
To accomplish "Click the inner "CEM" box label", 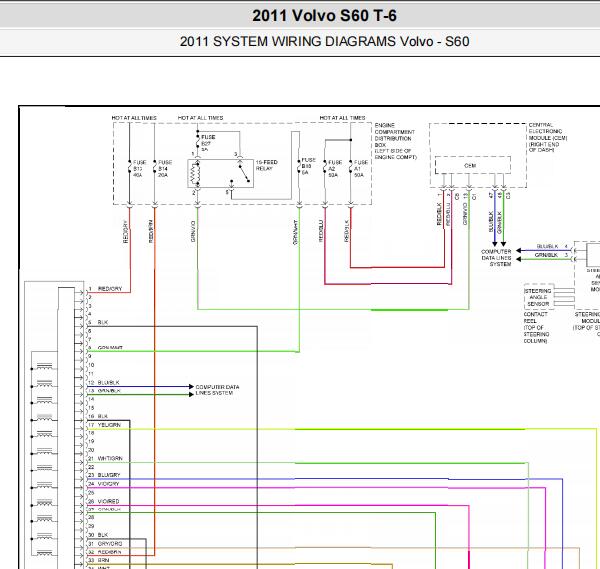I will coord(470,166).
